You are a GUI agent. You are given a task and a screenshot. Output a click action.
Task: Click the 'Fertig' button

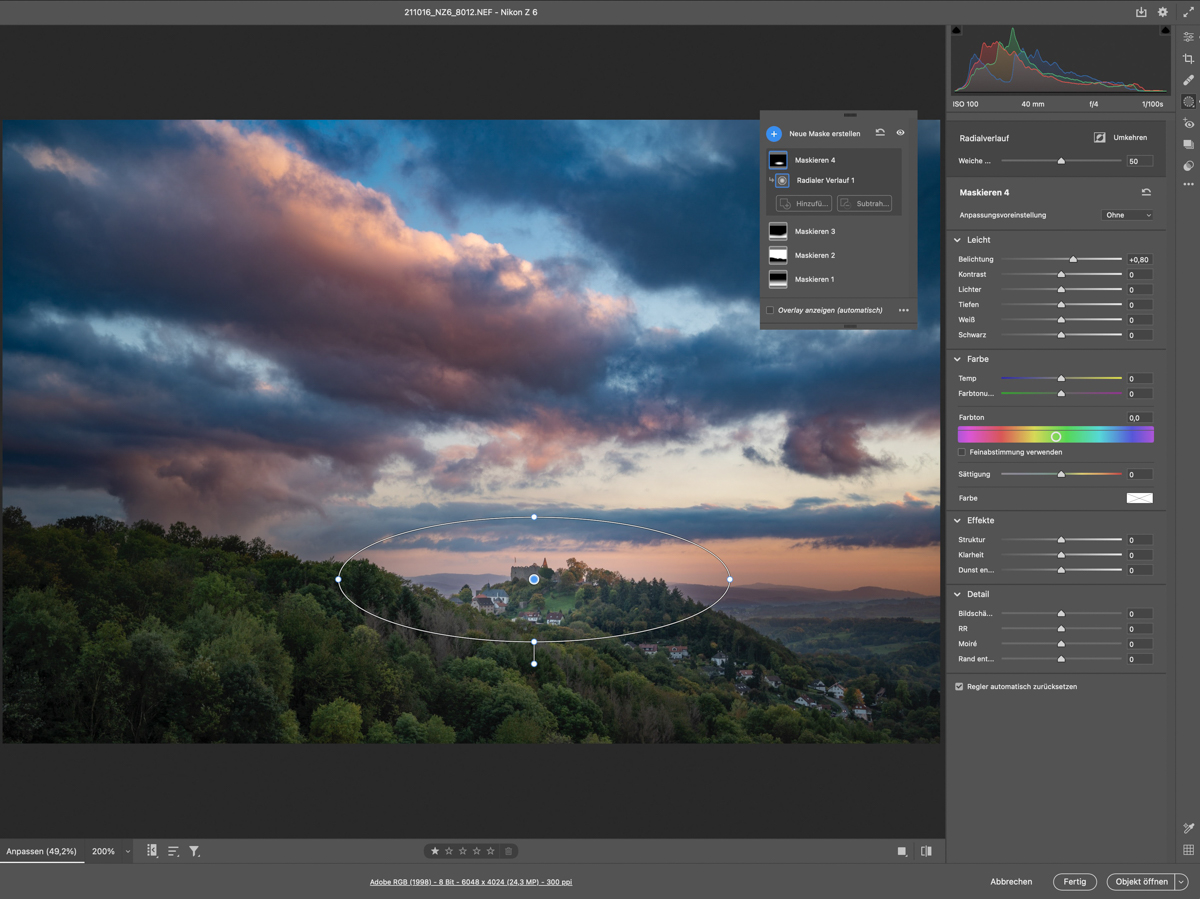(x=1074, y=882)
